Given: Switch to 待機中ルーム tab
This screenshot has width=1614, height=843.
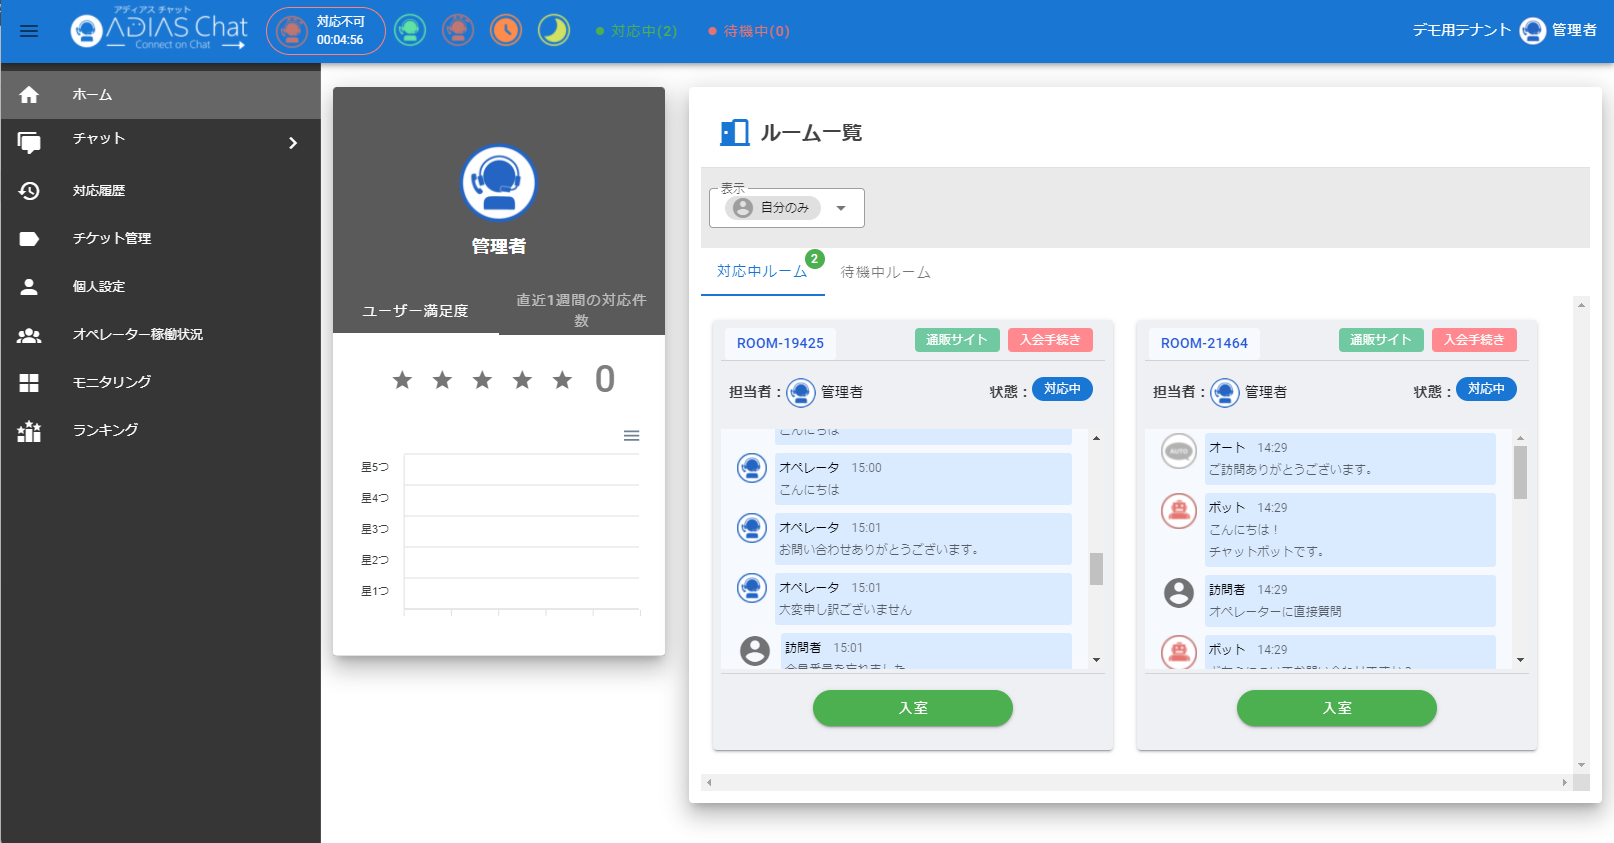Looking at the screenshot, I should pyautogui.click(x=885, y=272).
